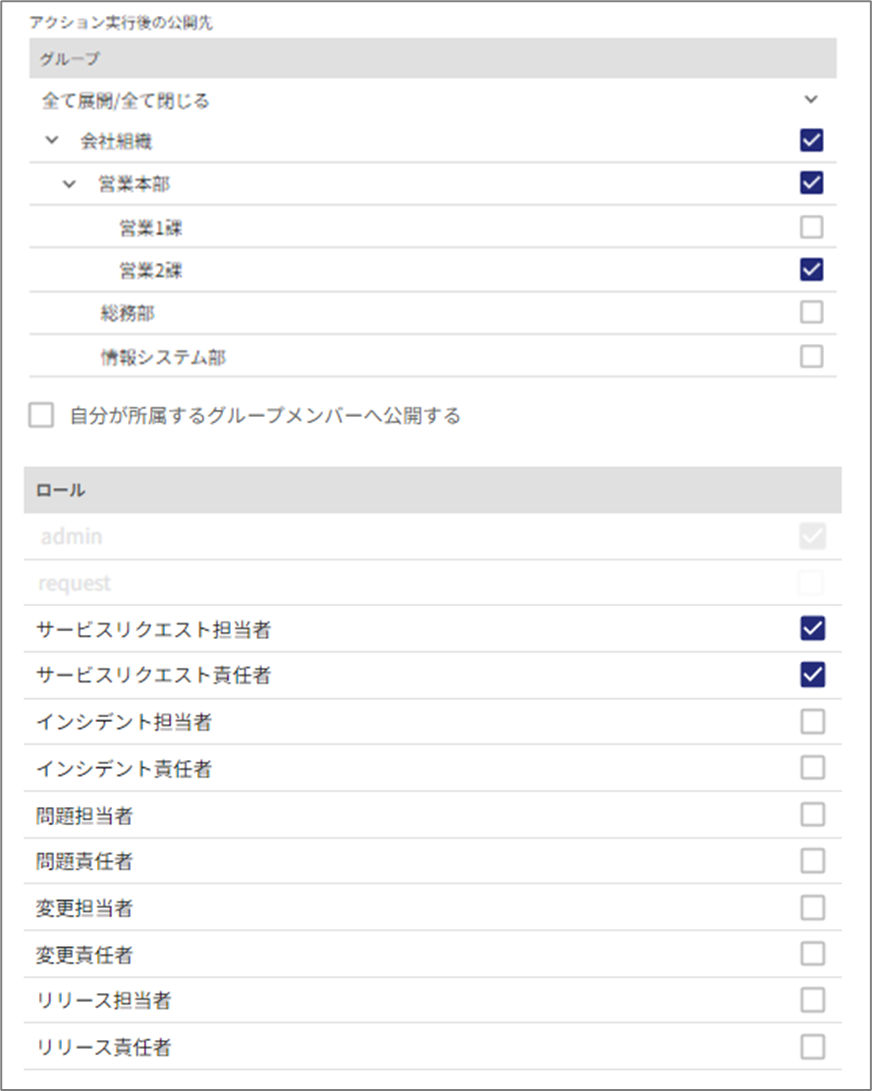Uncheck サービスリクエスト担当者 role

[x=812, y=629]
